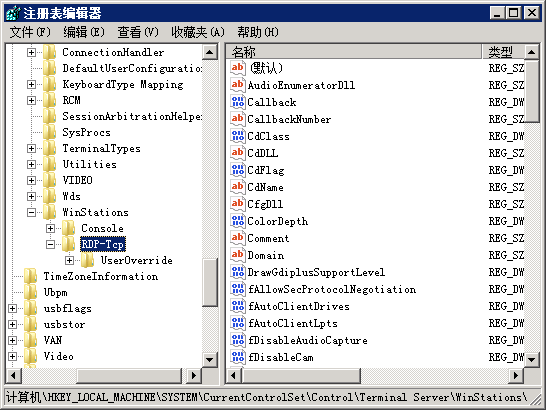
Task: Click the string icon of AudioEnumeratorDll value
Action: [237, 85]
